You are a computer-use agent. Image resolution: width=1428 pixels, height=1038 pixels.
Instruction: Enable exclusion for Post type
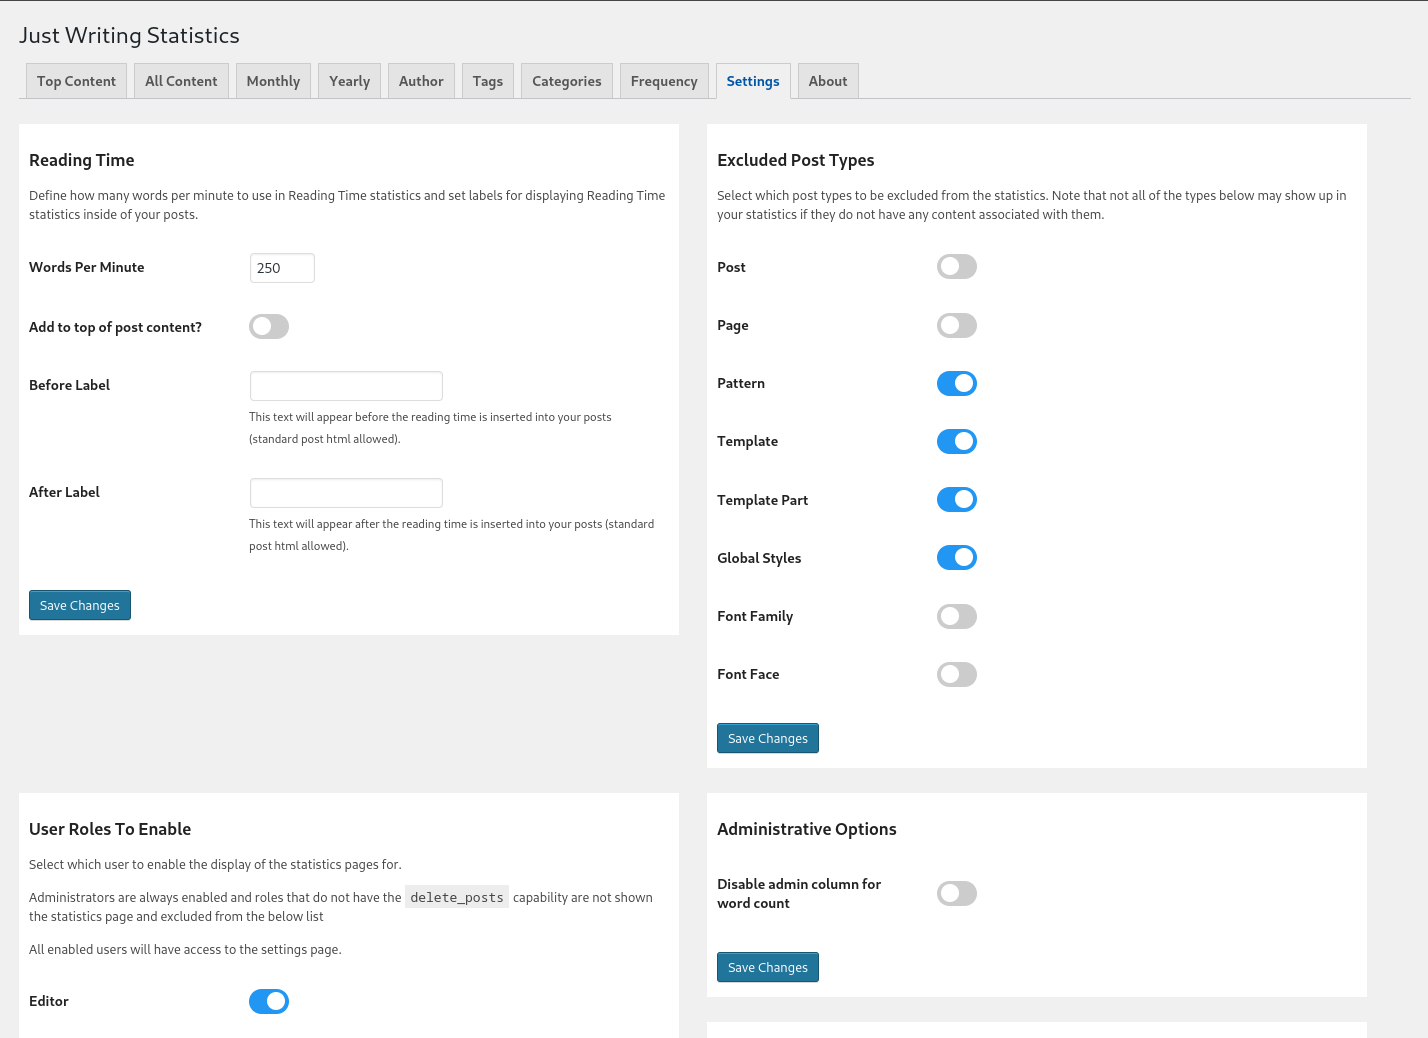pyautogui.click(x=957, y=266)
